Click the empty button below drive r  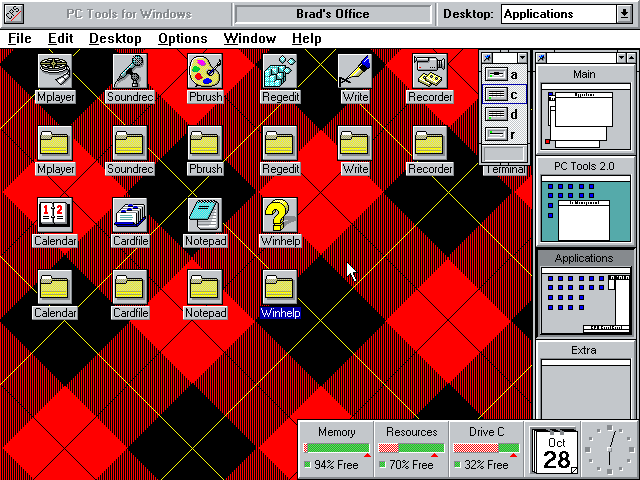click(504, 154)
